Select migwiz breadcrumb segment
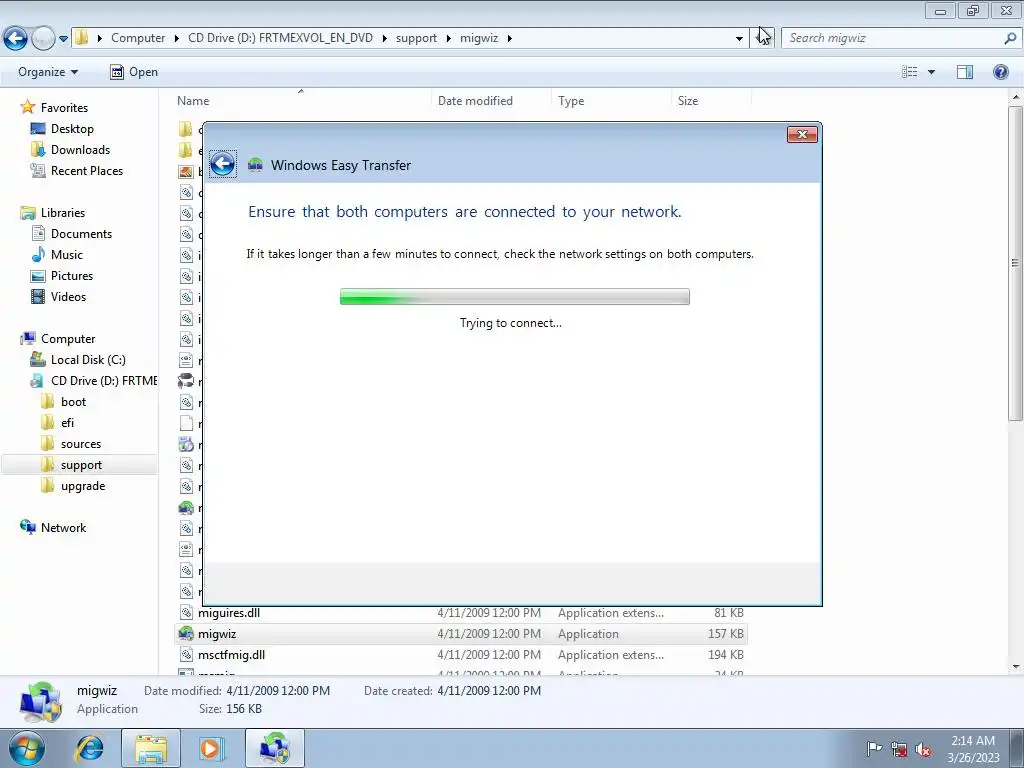 (479, 38)
